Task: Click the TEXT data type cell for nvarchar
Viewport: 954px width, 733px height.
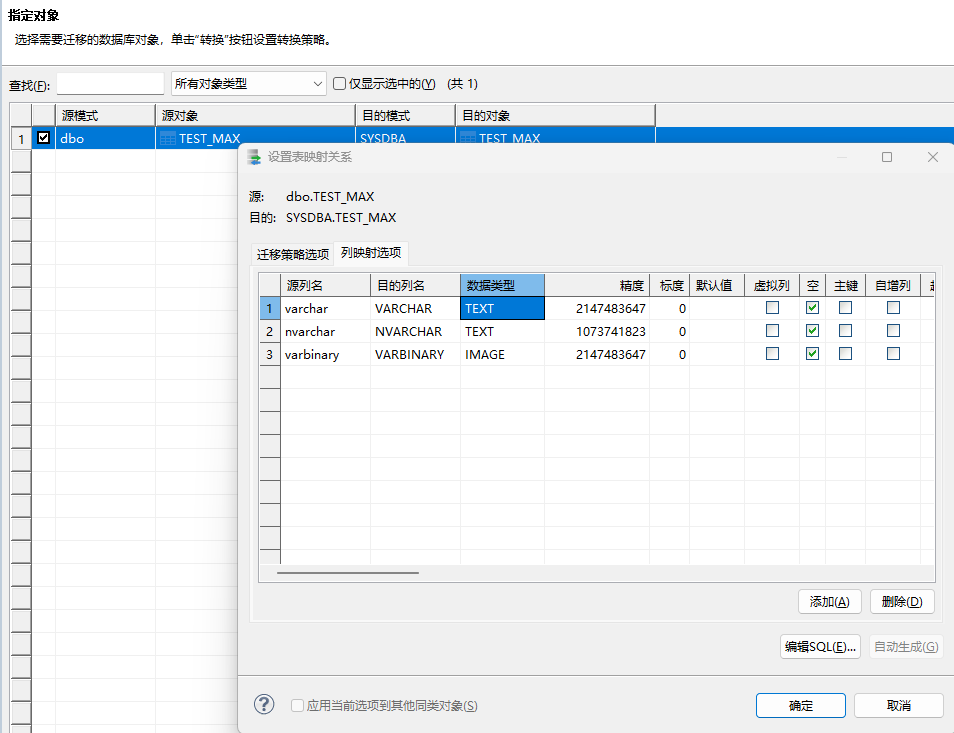Action: 502,332
